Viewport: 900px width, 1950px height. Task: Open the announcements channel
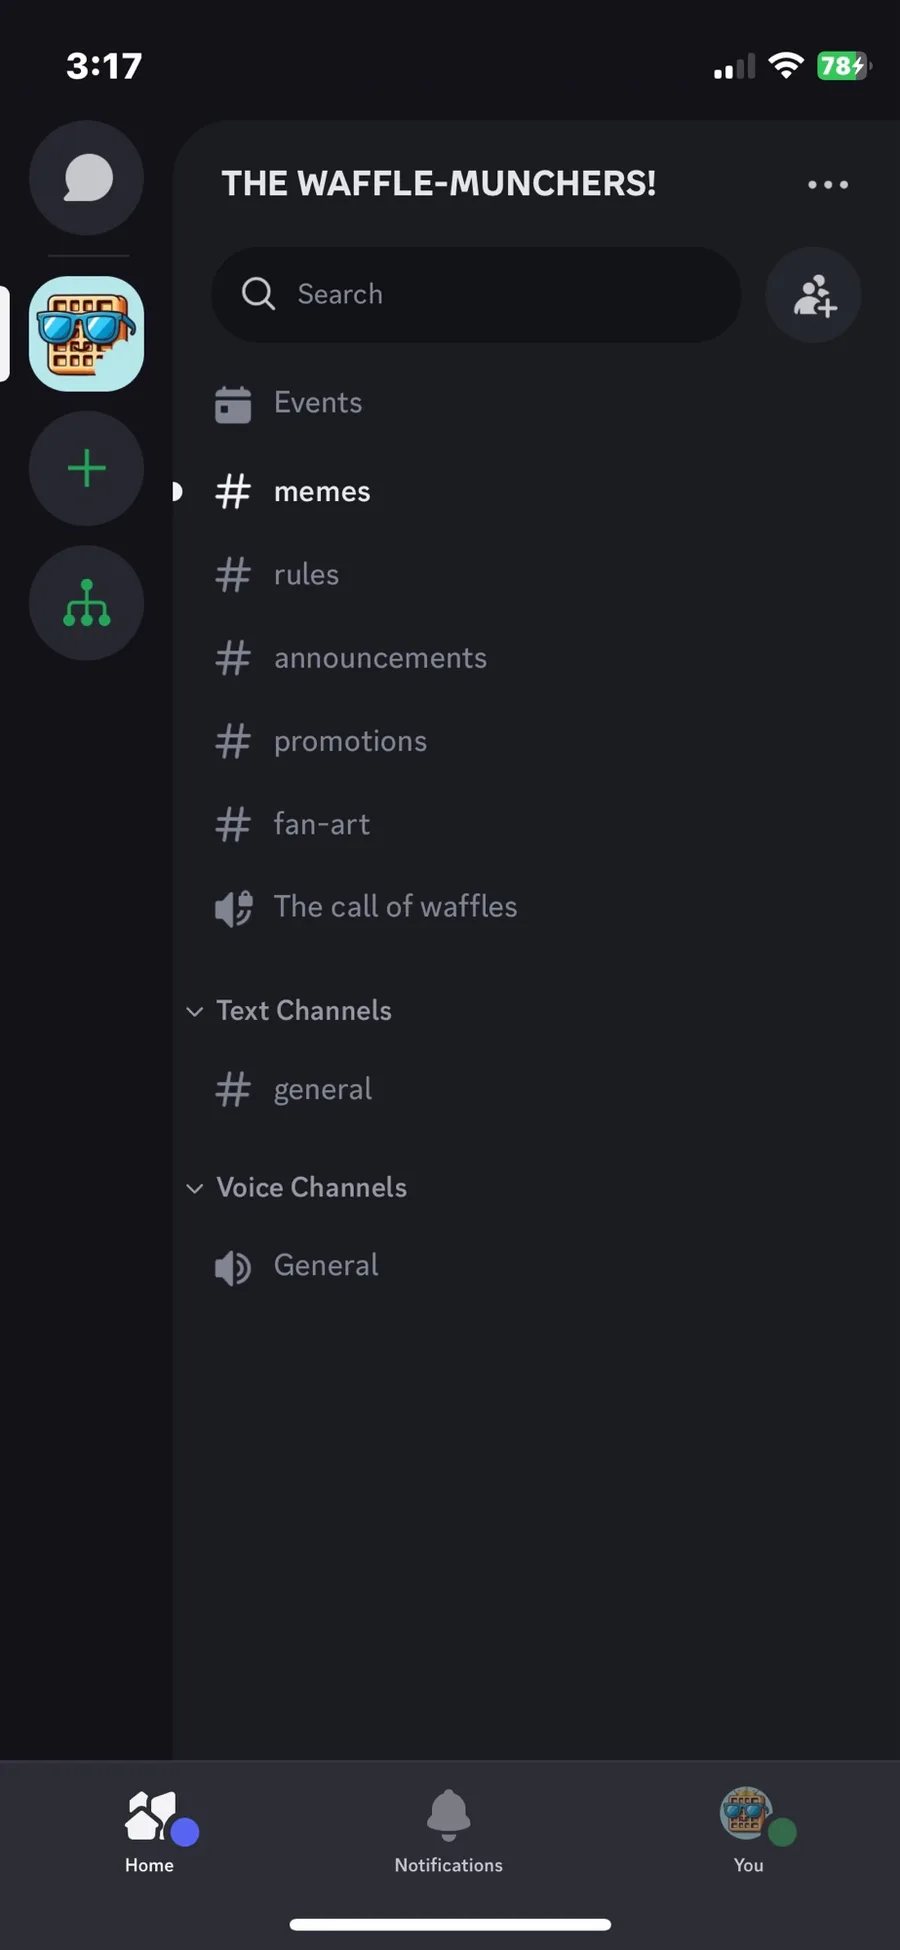coord(380,658)
